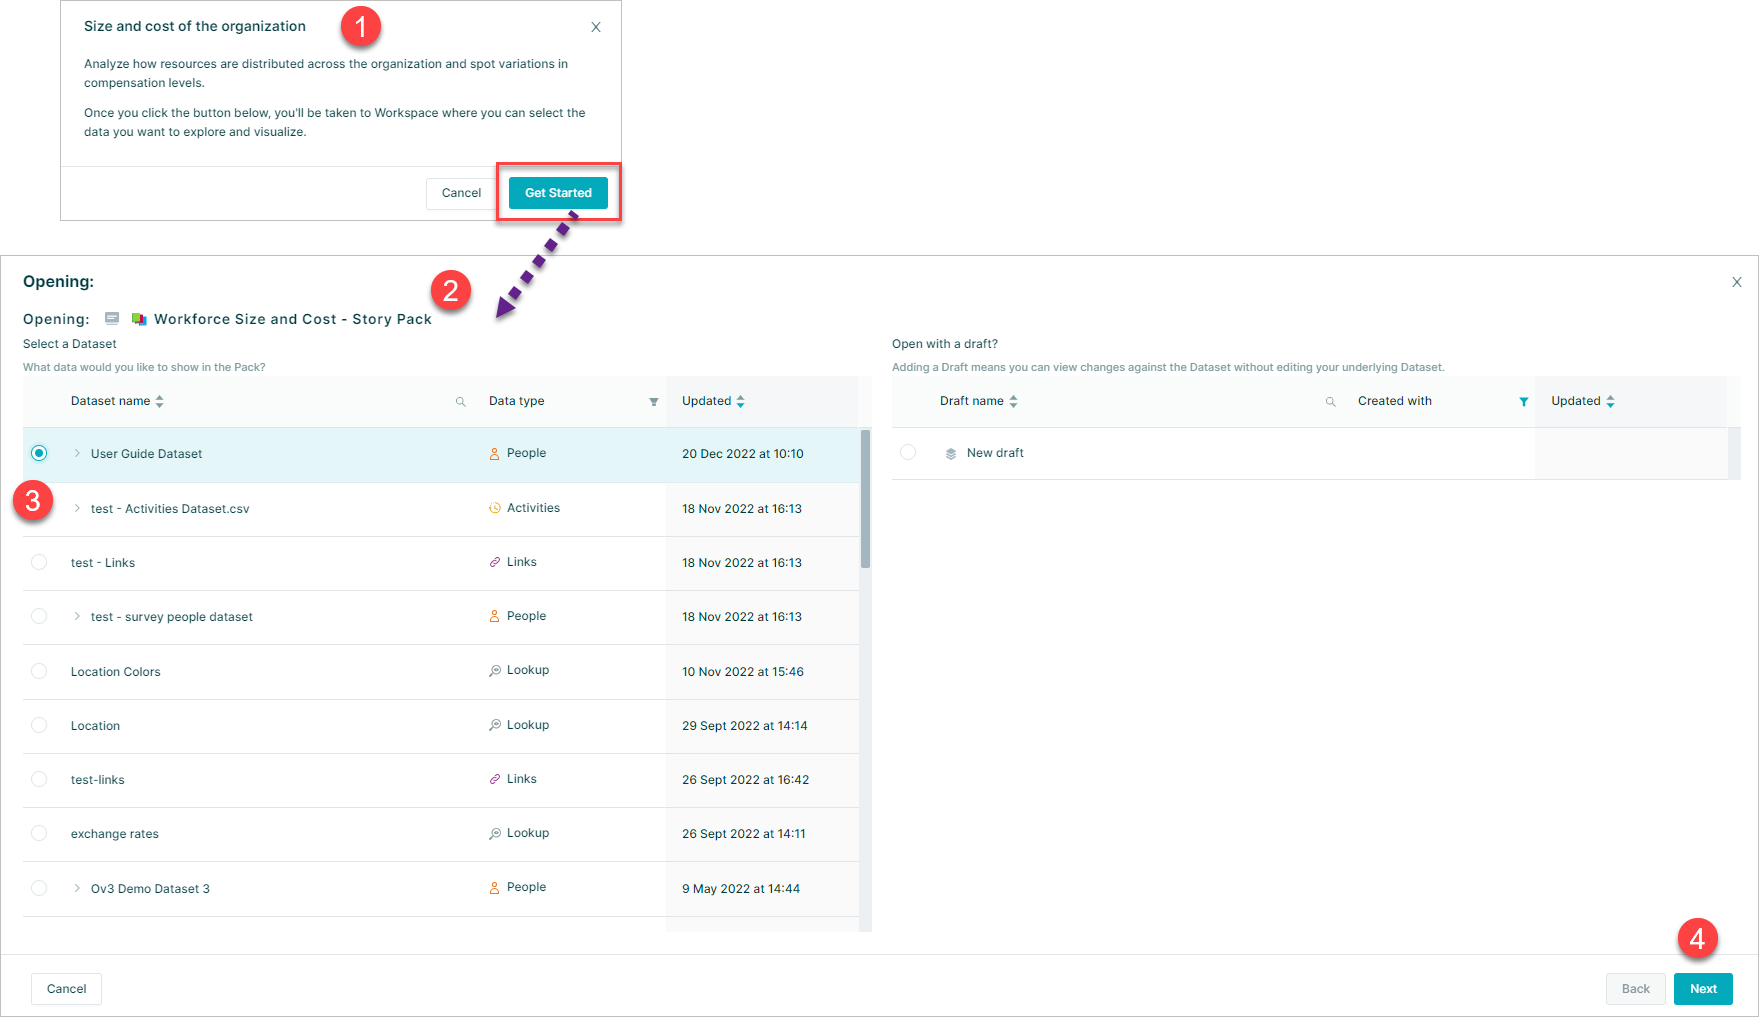Viewport: 1759px width, 1017px height.
Task: Click the Dataset name search icon
Action: (461, 402)
